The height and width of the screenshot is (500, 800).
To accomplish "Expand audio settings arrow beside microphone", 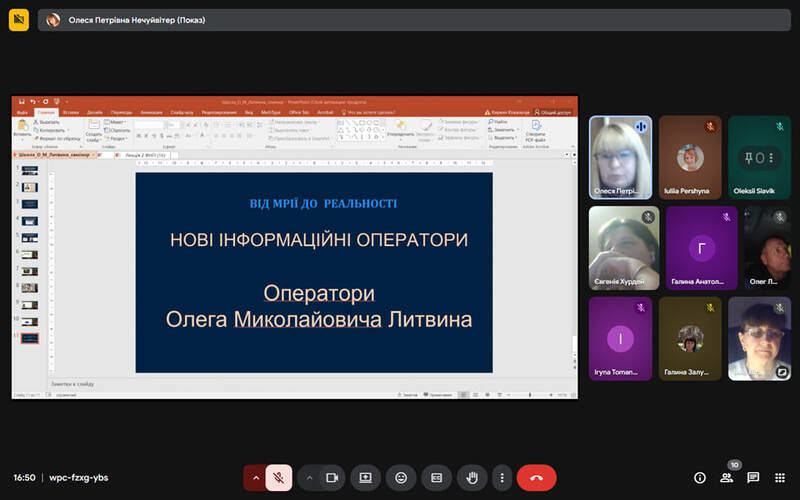I will click(256, 478).
